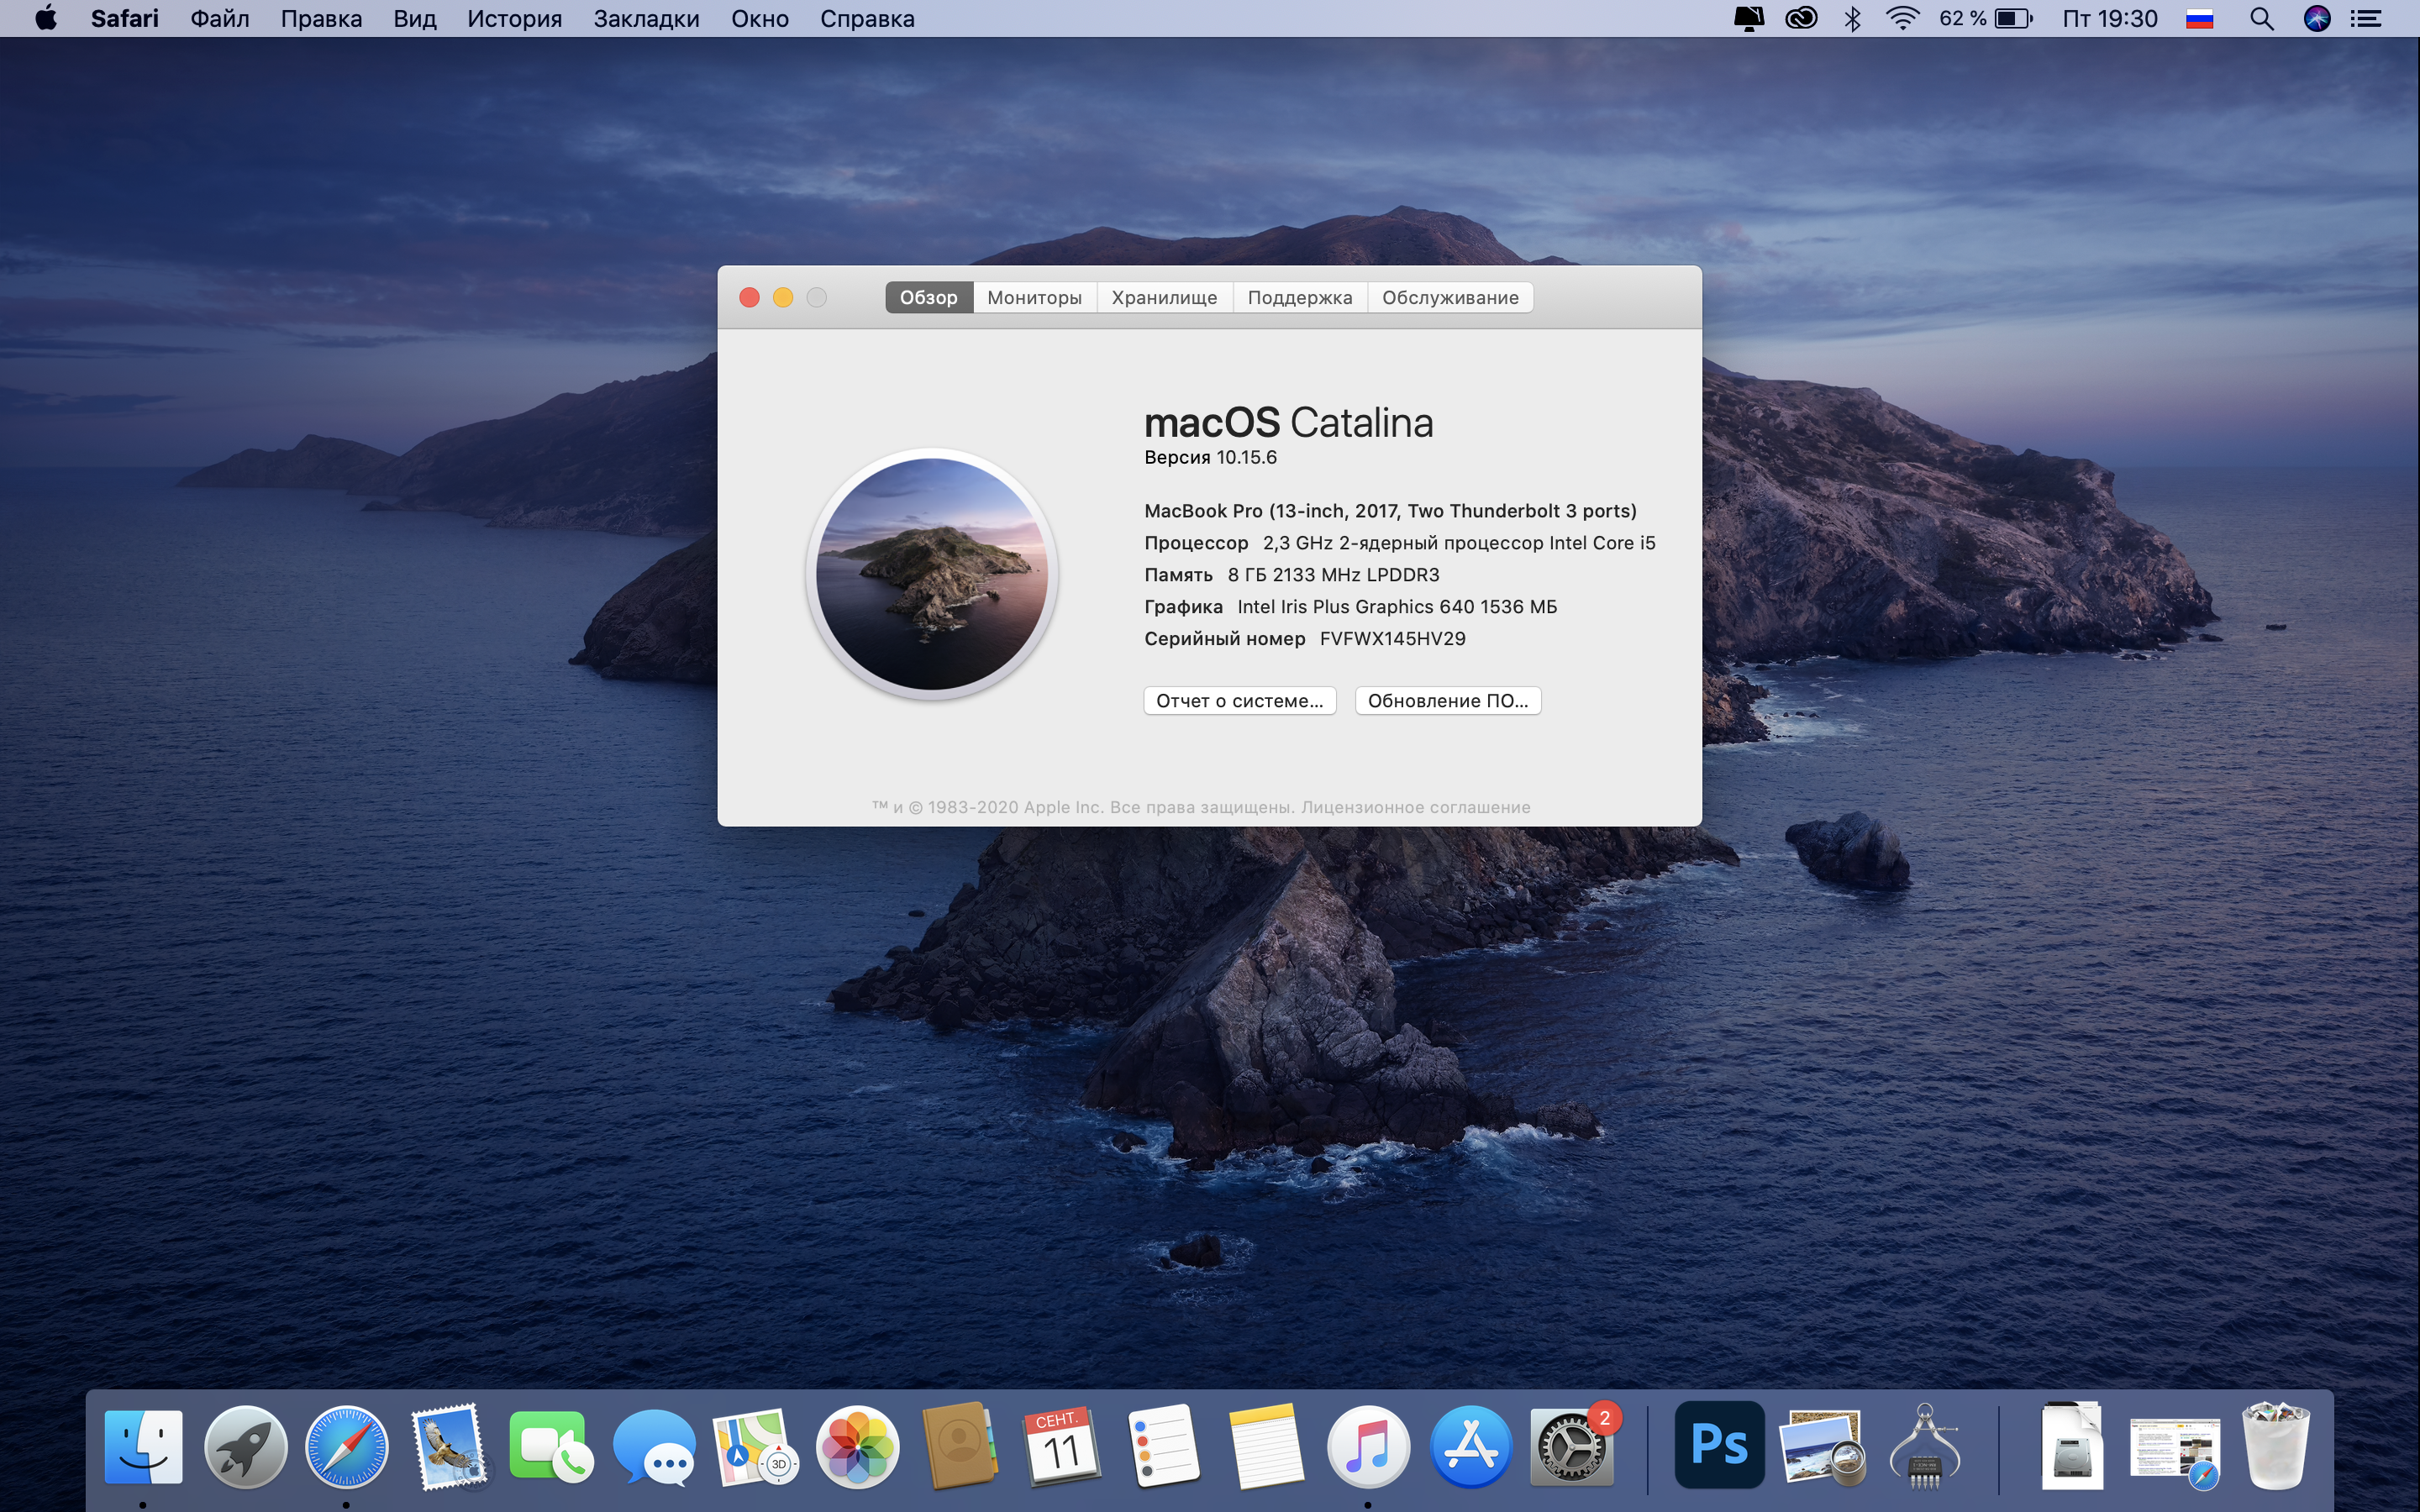Screen dimensions: 2420x1512
Task: Open the App Store dock icon
Action: 1470,1446
